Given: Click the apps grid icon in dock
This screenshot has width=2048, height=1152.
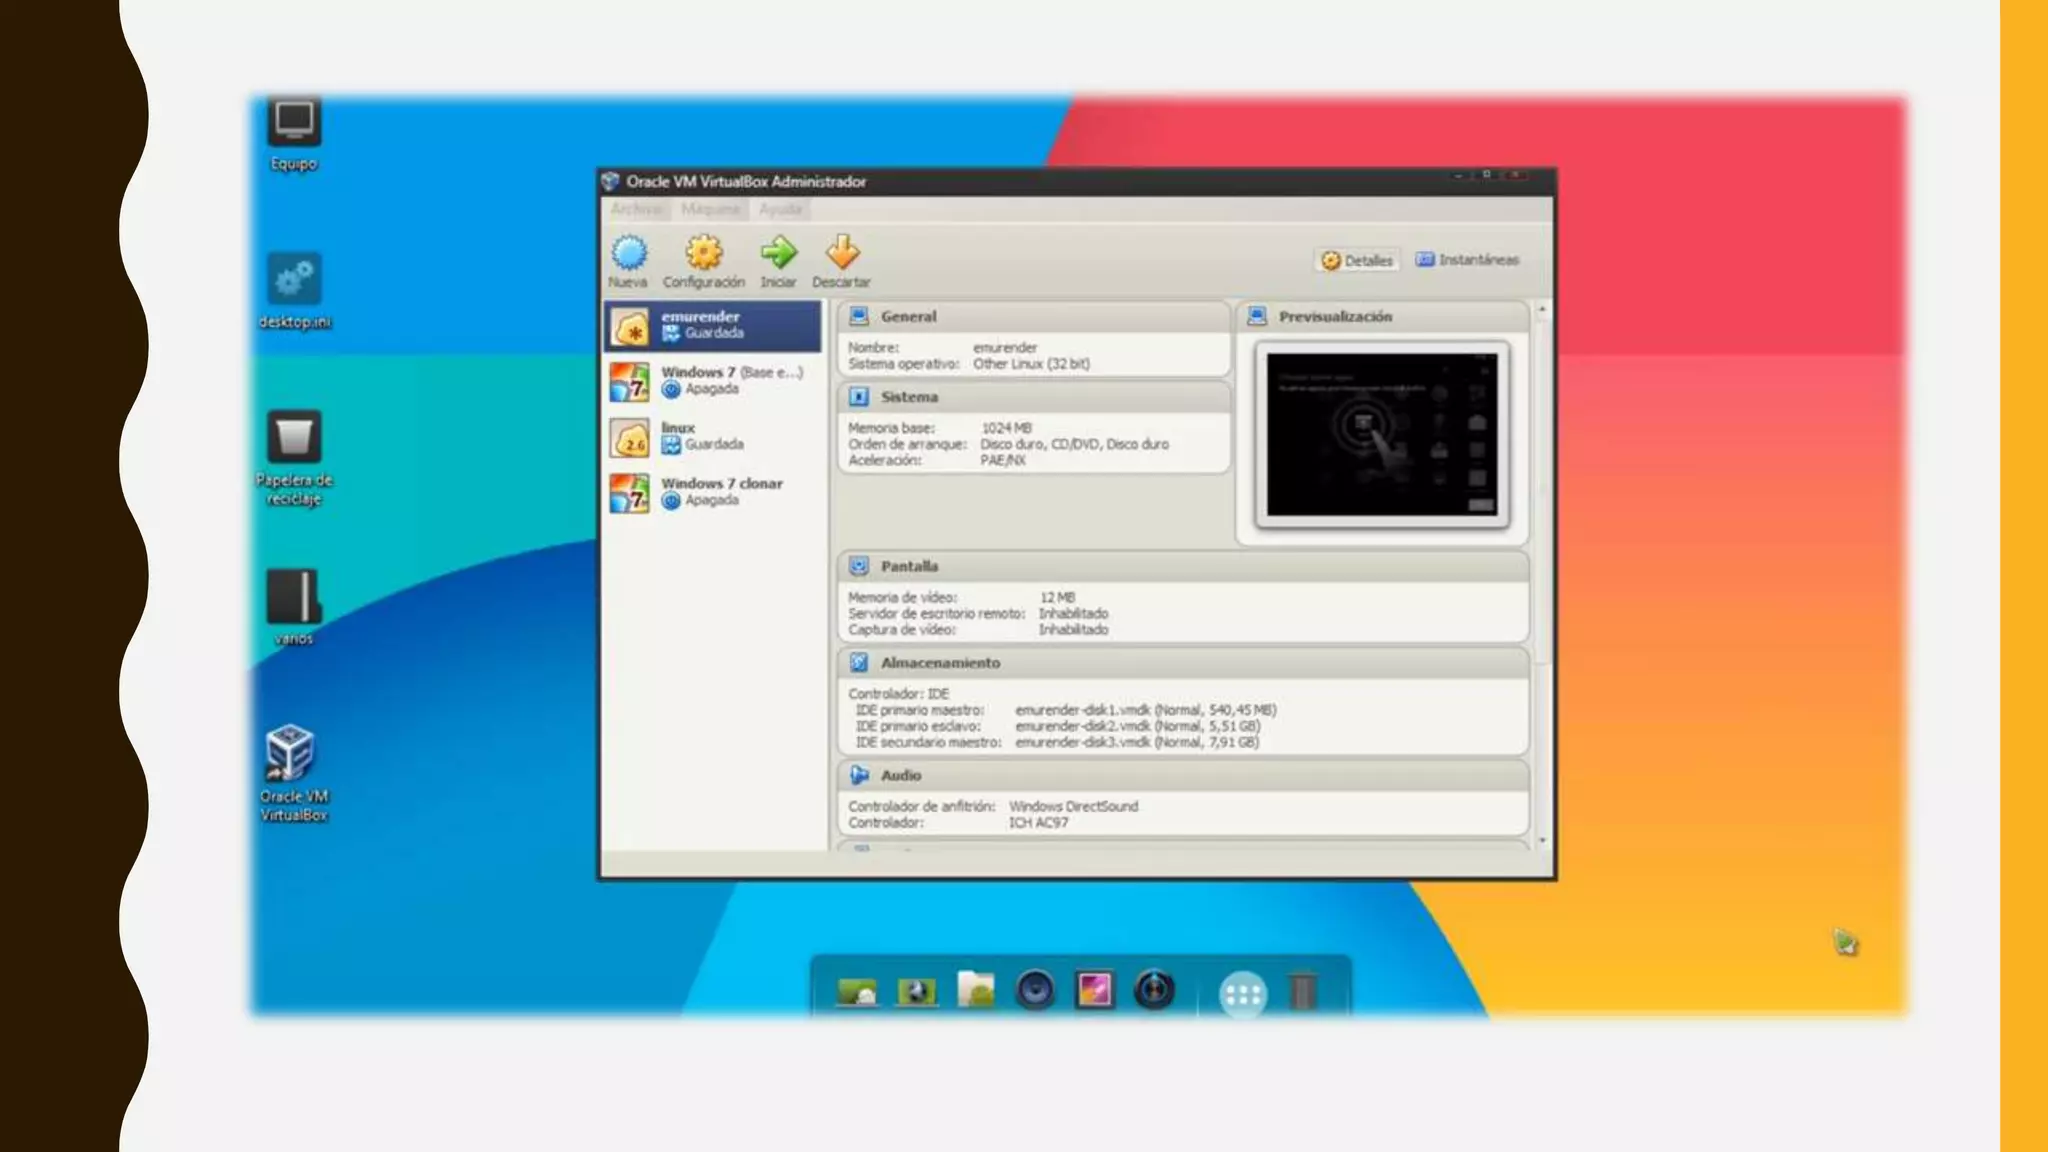Looking at the screenshot, I should 1243,994.
